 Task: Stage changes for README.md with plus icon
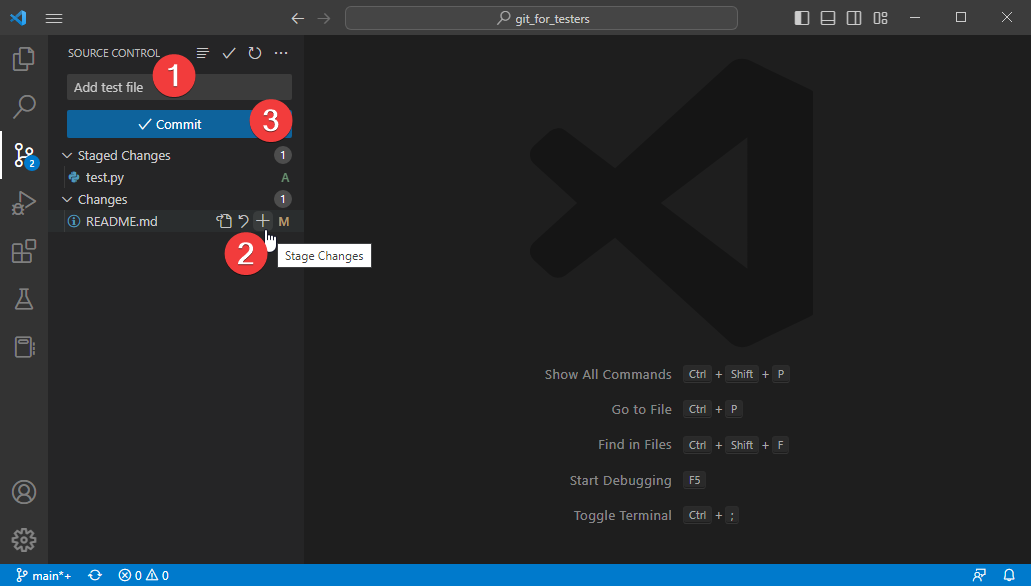coord(262,221)
